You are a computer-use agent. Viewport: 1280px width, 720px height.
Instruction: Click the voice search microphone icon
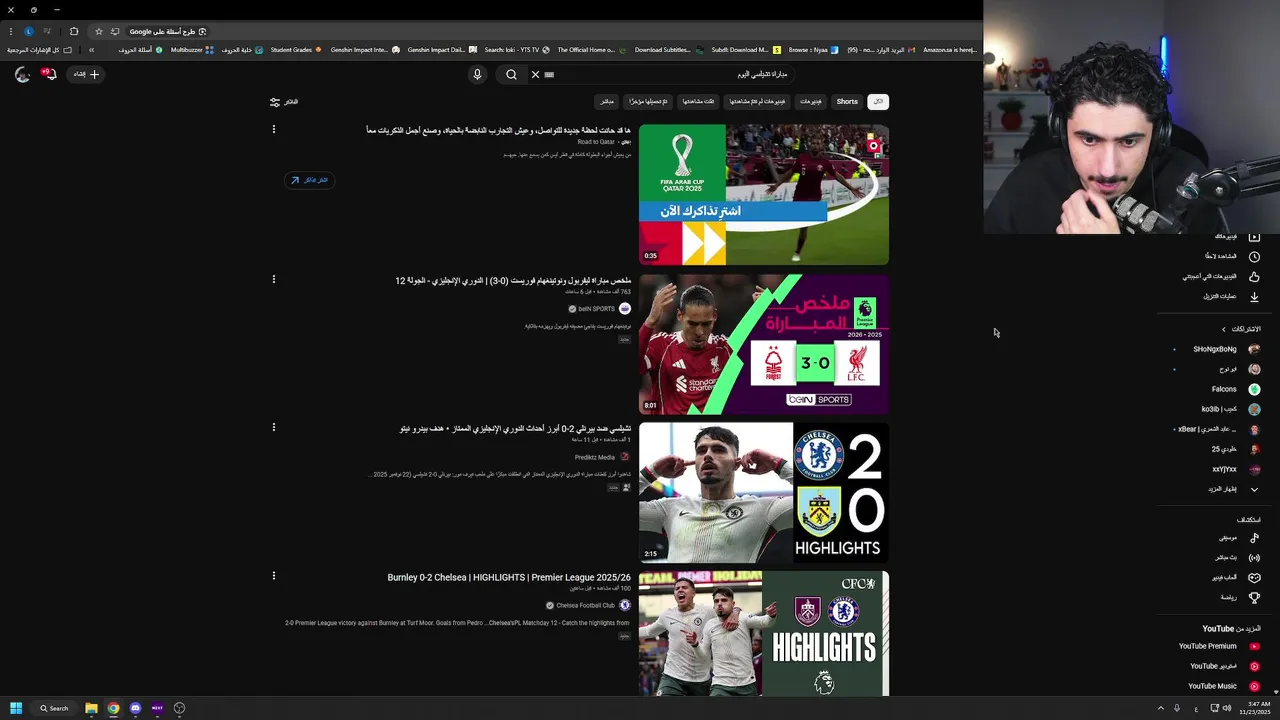[x=477, y=74]
